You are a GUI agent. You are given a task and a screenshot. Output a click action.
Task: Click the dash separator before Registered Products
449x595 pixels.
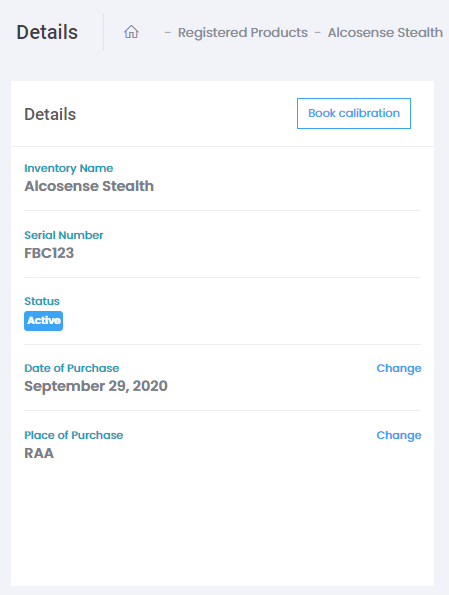point(167,33)
